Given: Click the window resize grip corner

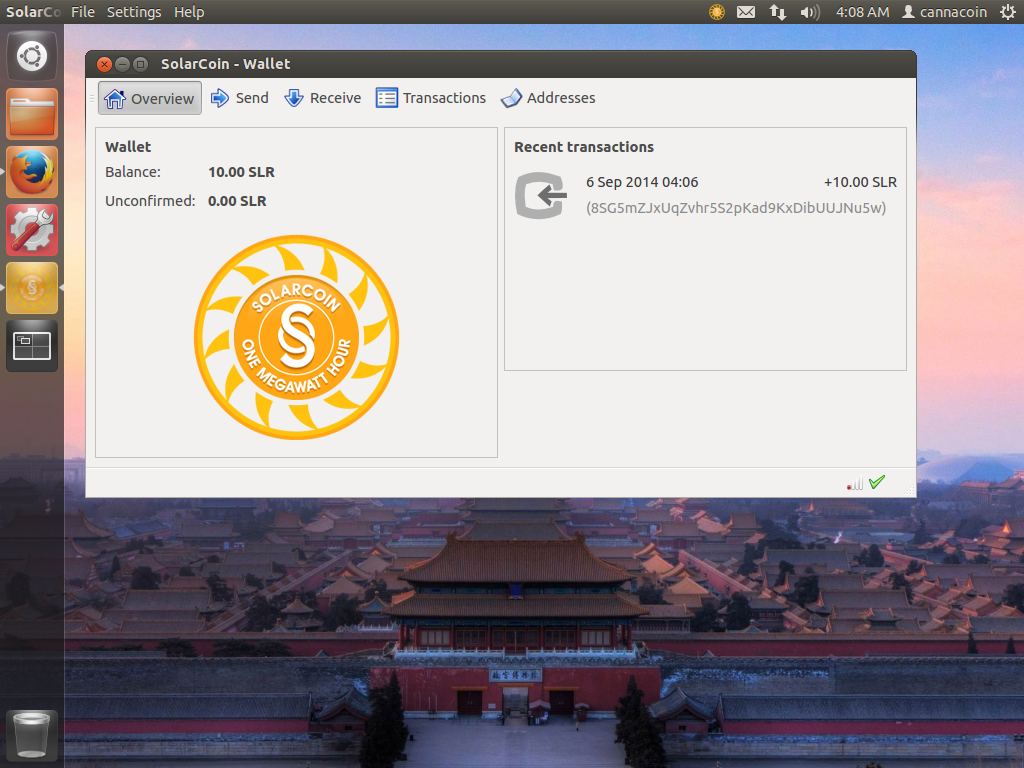Looking at the screenshot, I should [909, 490].
